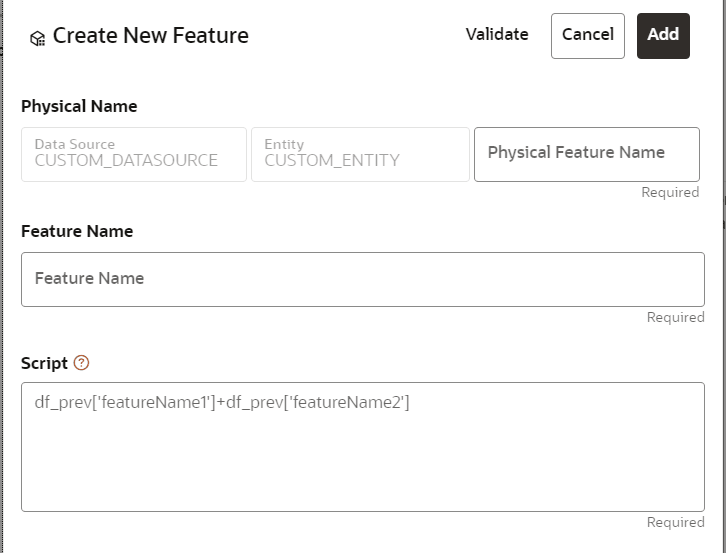Click the Feature Name section label

tap(77, 231)
